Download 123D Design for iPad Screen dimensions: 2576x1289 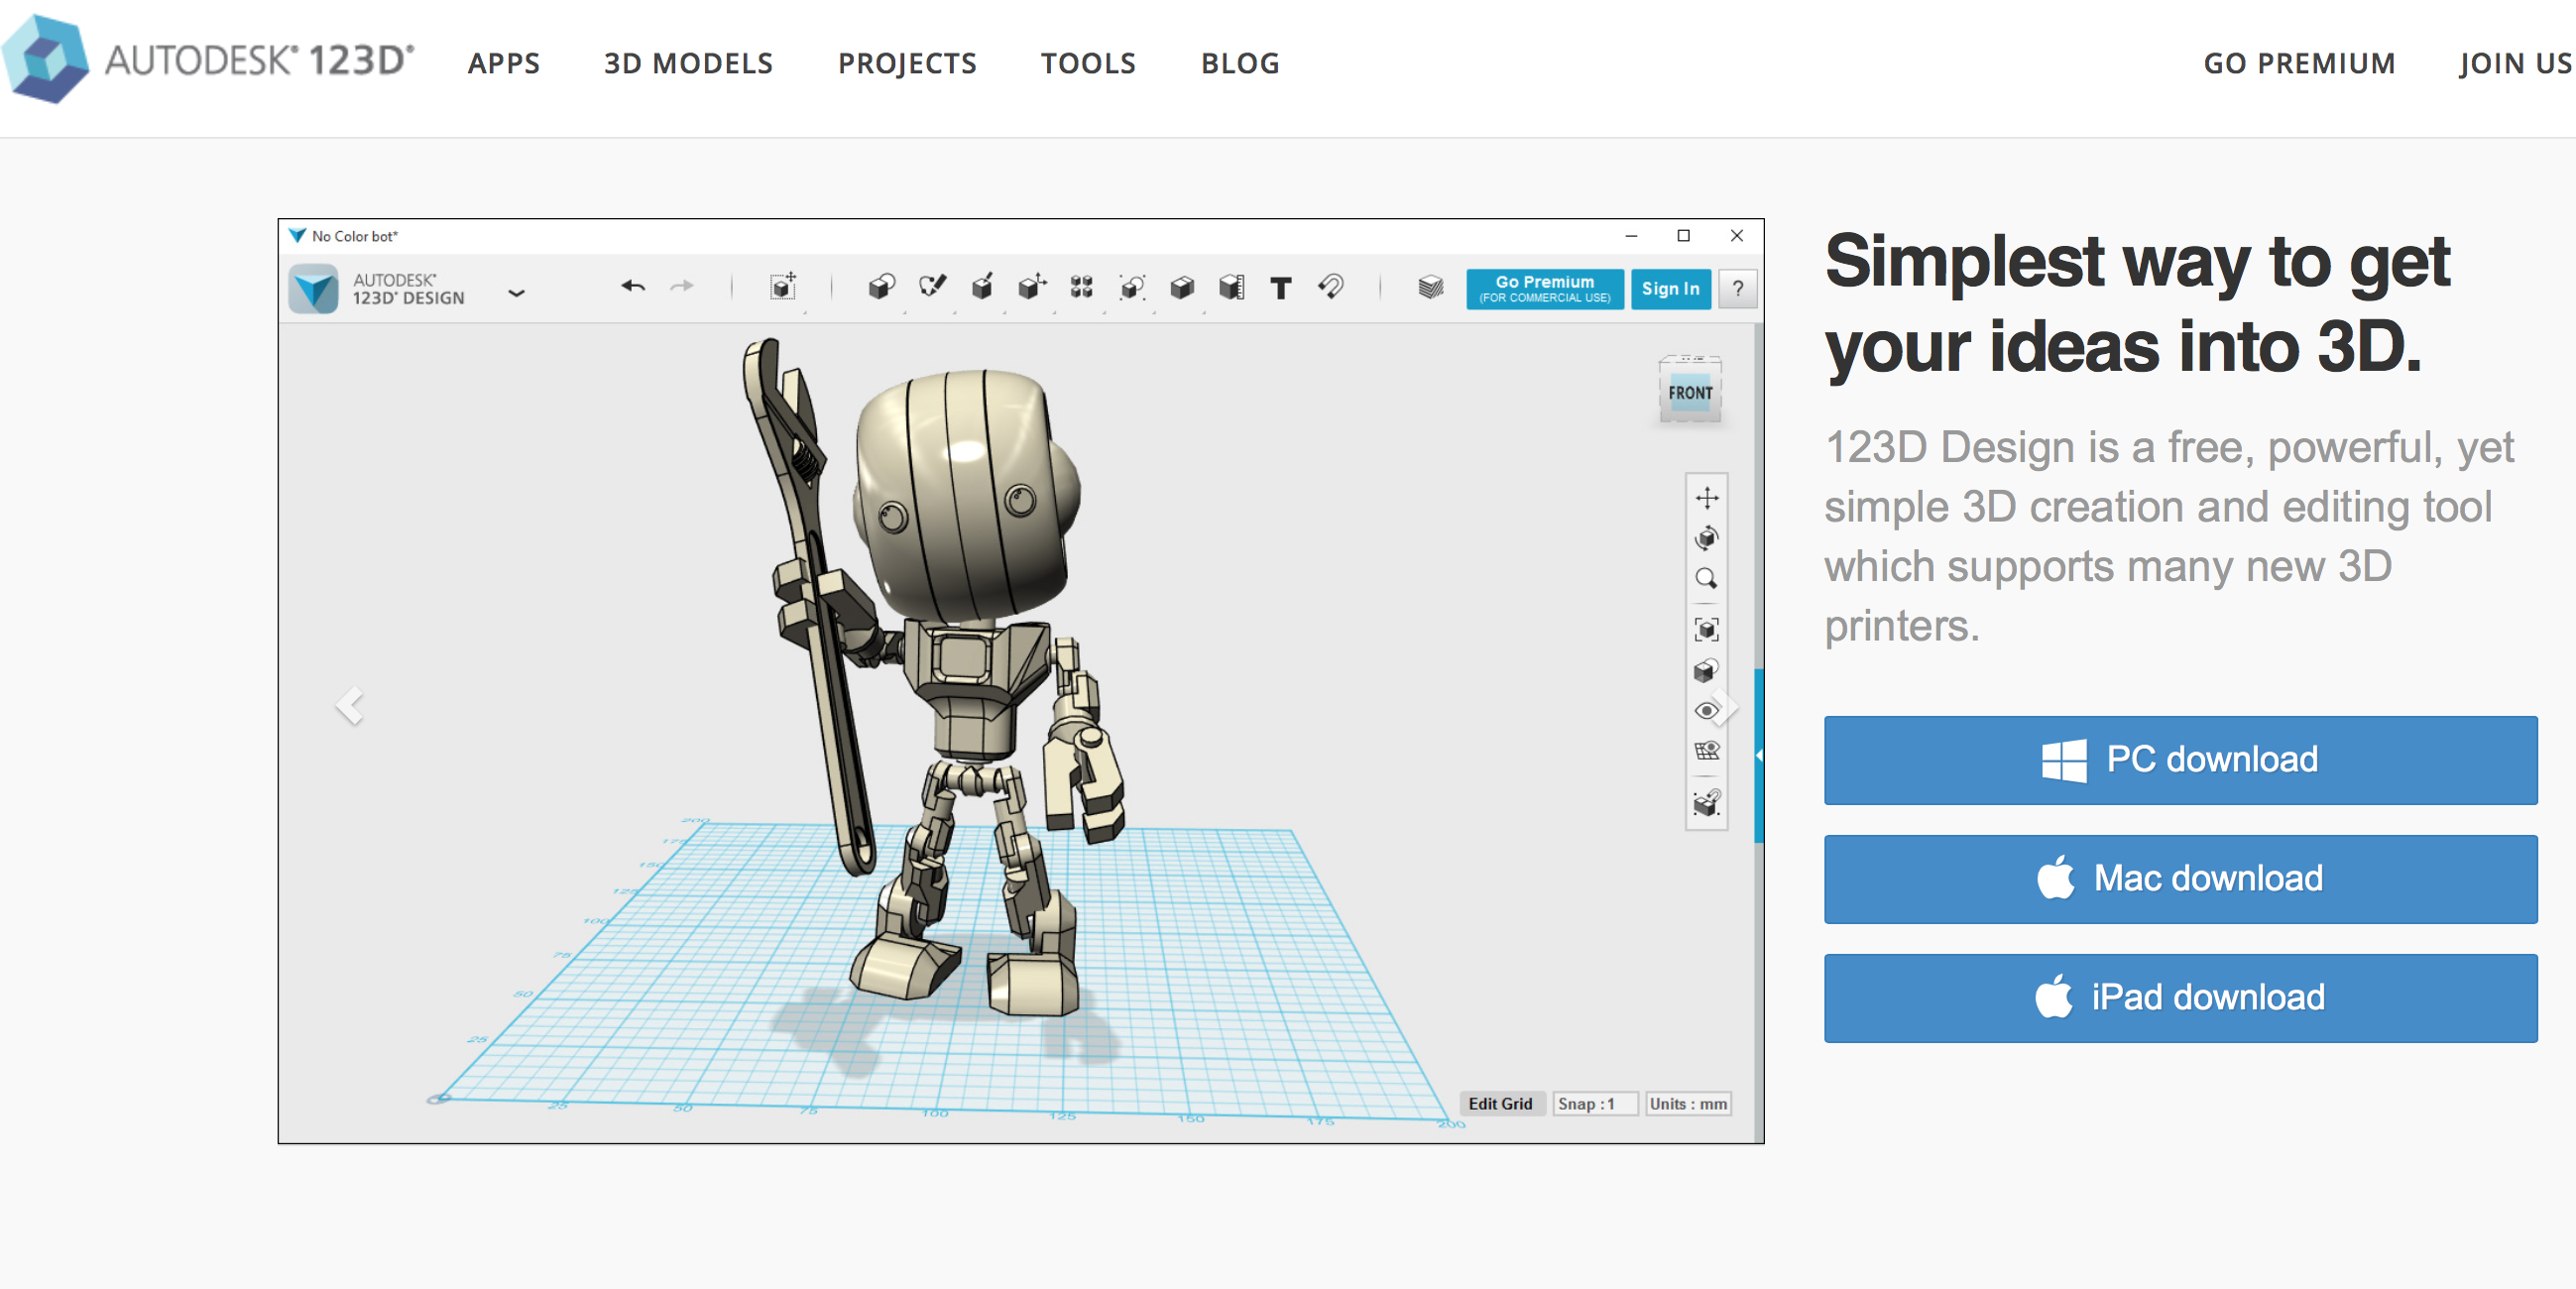click(2180, 998)
